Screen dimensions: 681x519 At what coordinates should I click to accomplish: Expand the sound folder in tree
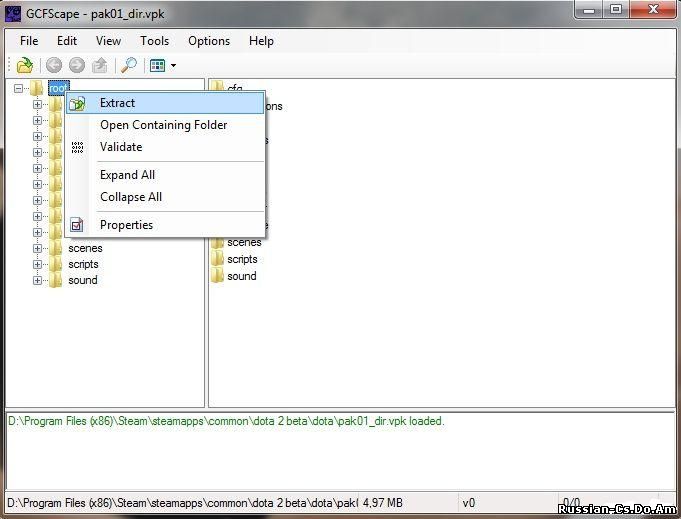[38, 280]
